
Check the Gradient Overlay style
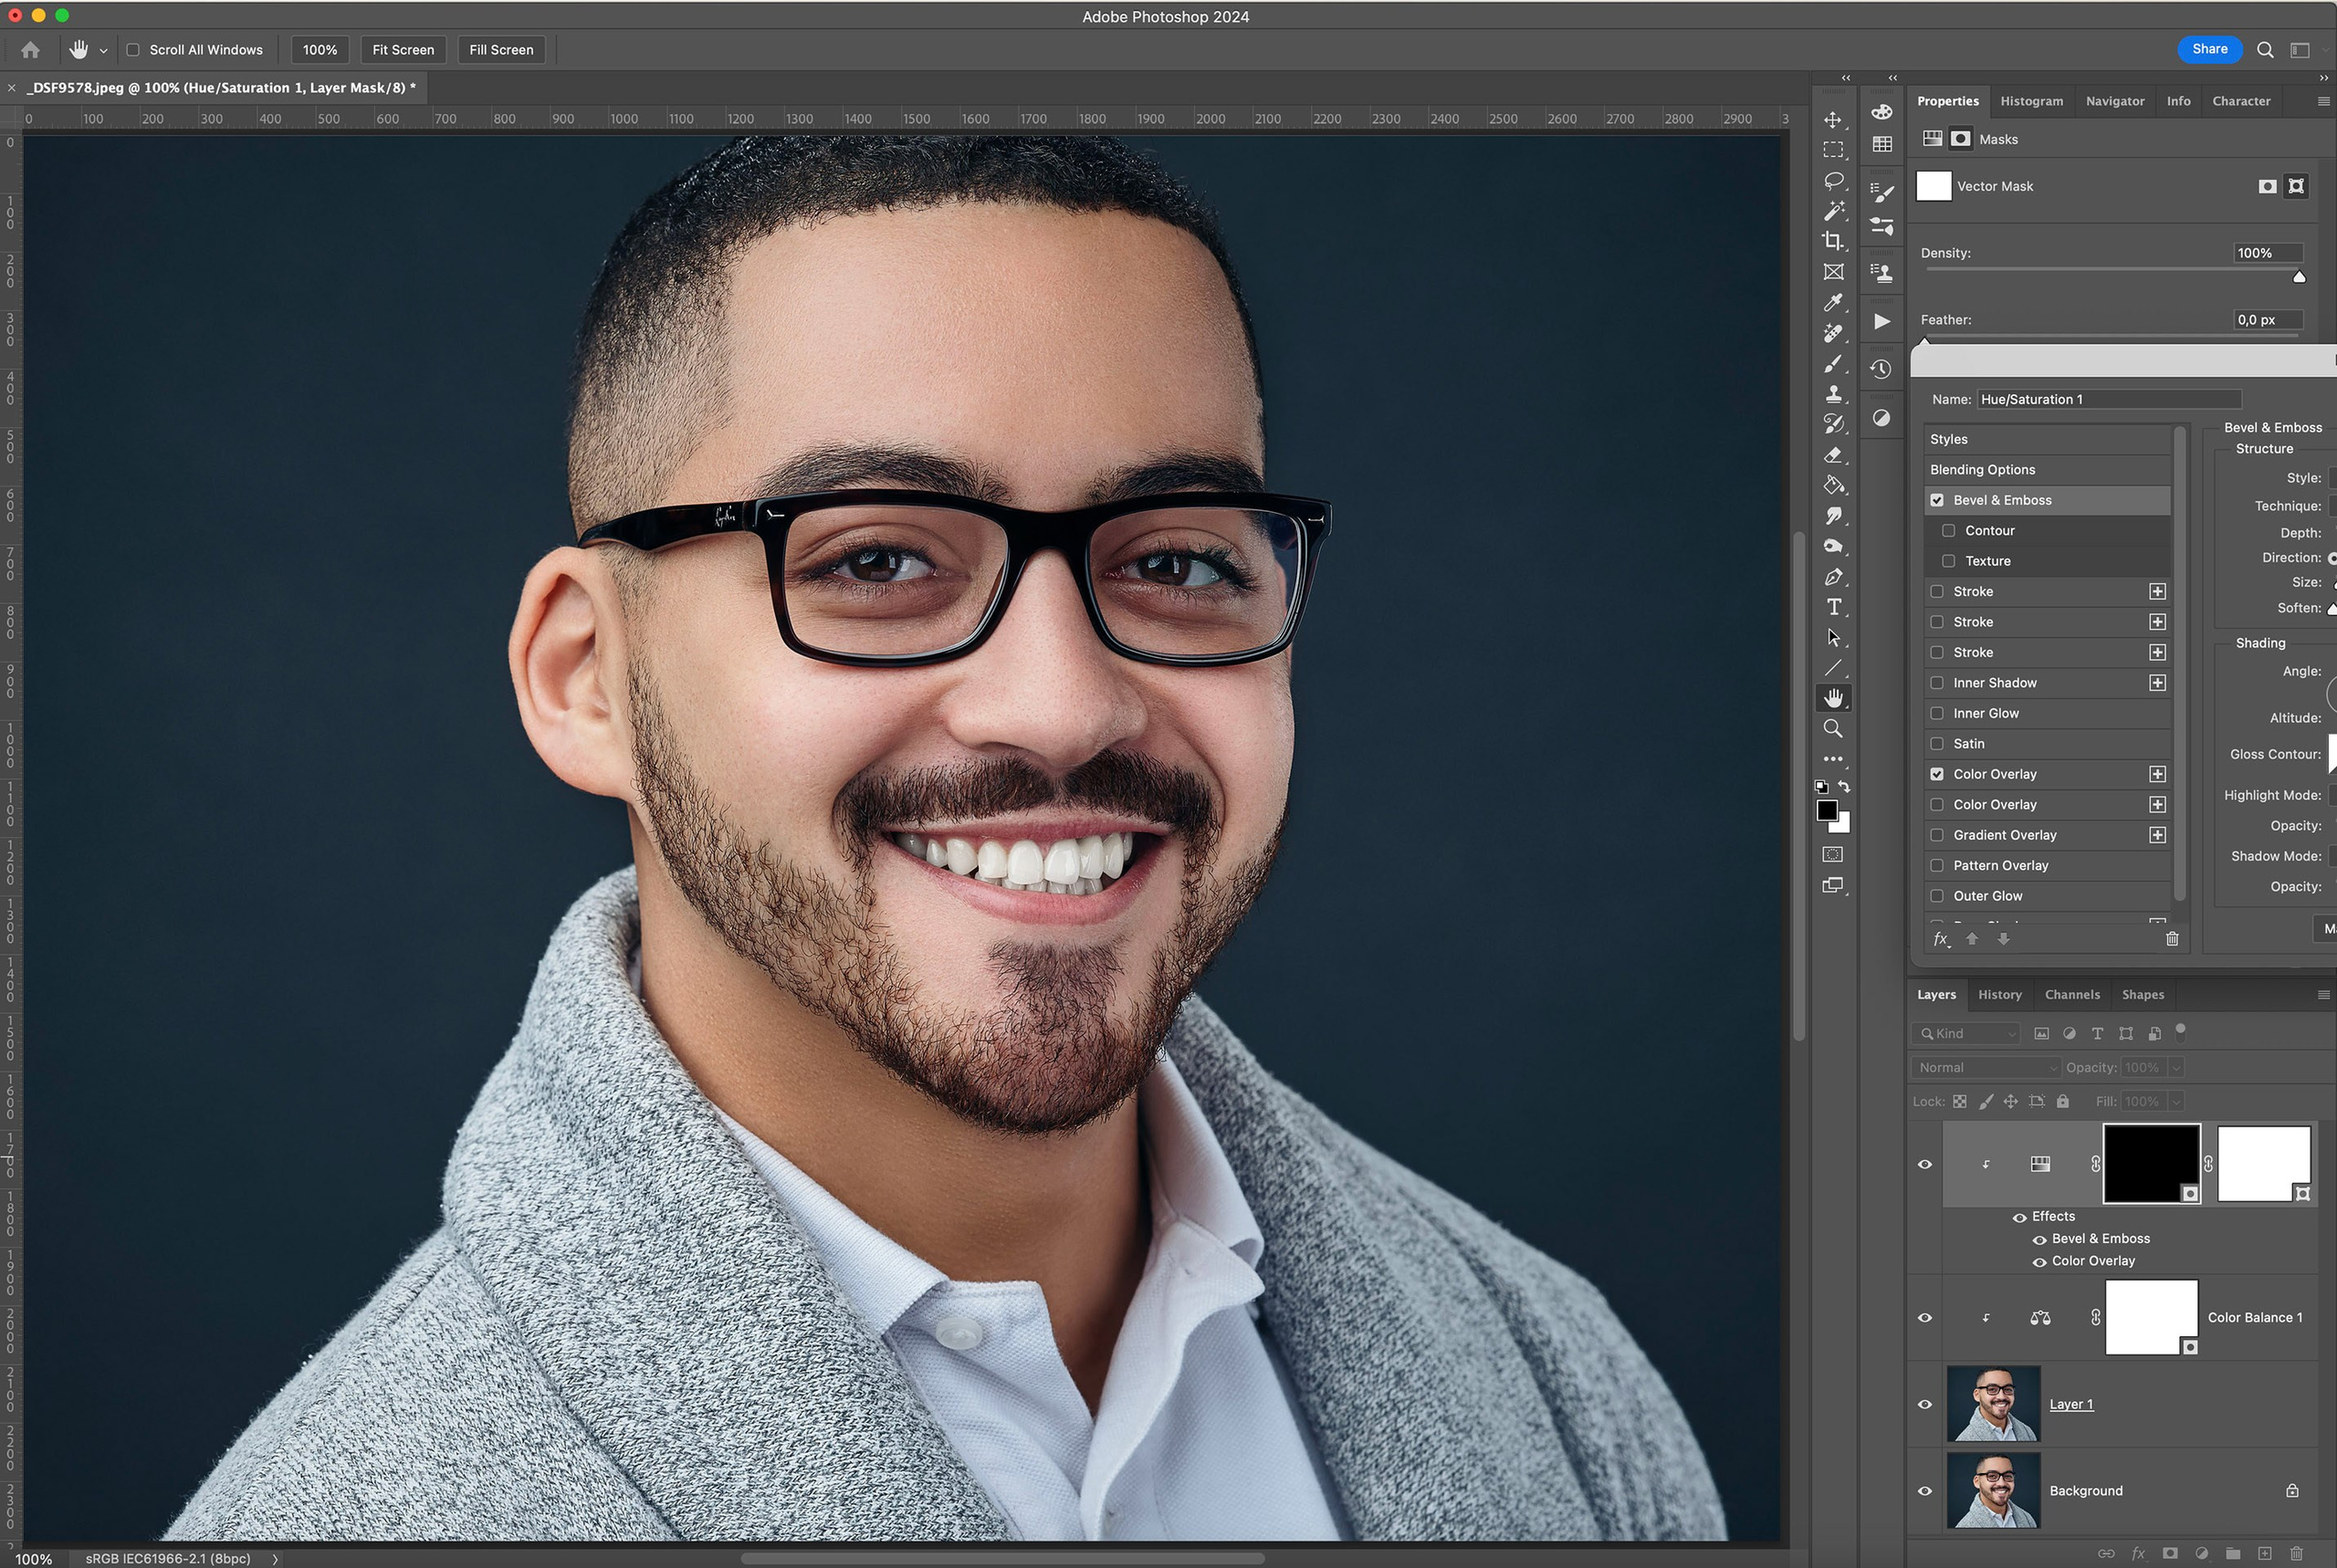(1937, 835)
